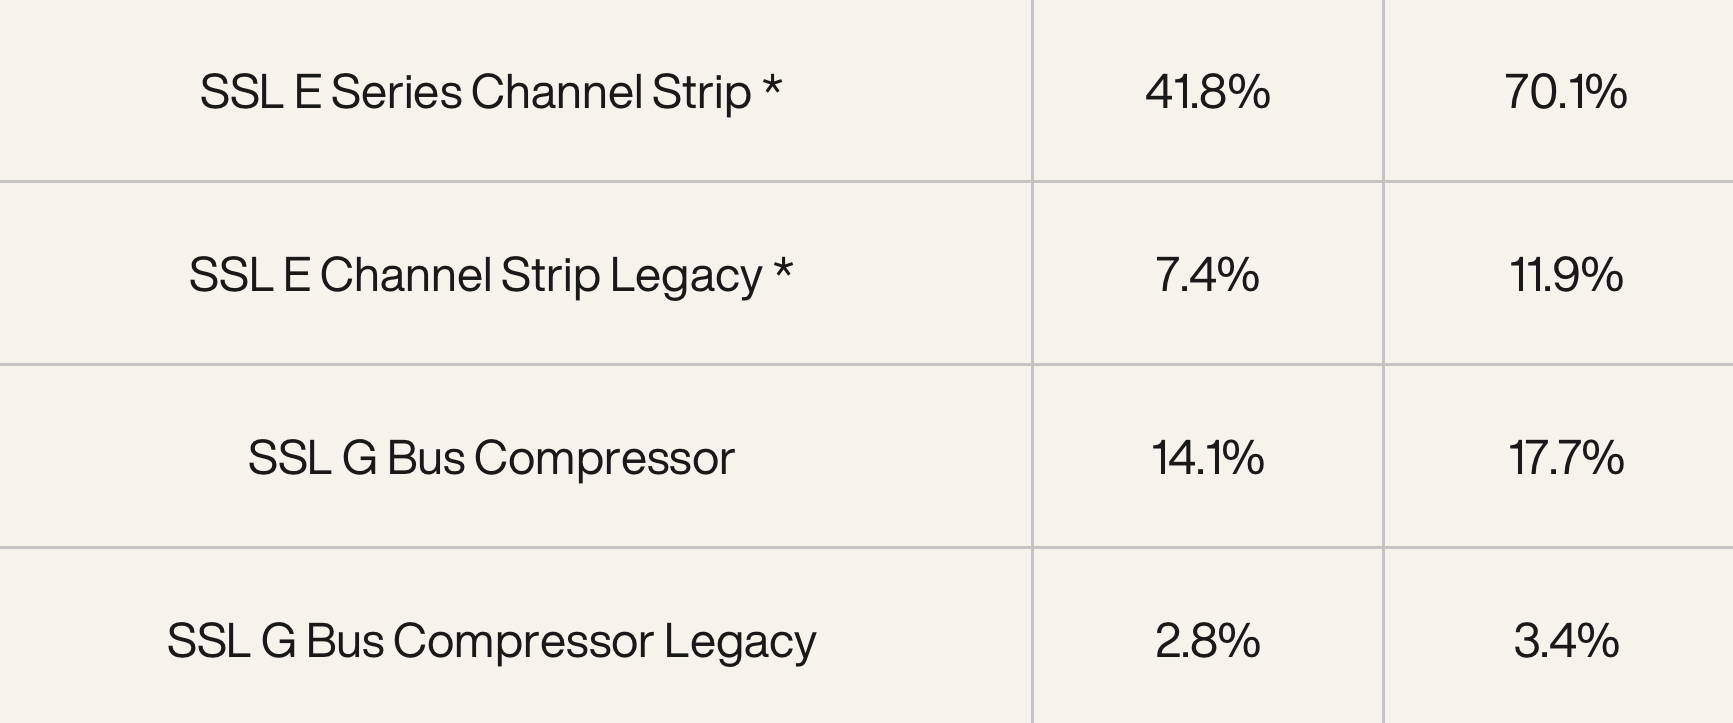Select the 14.1% value cell
This screenshot has width=1733, height=723.
[1207, 458]
